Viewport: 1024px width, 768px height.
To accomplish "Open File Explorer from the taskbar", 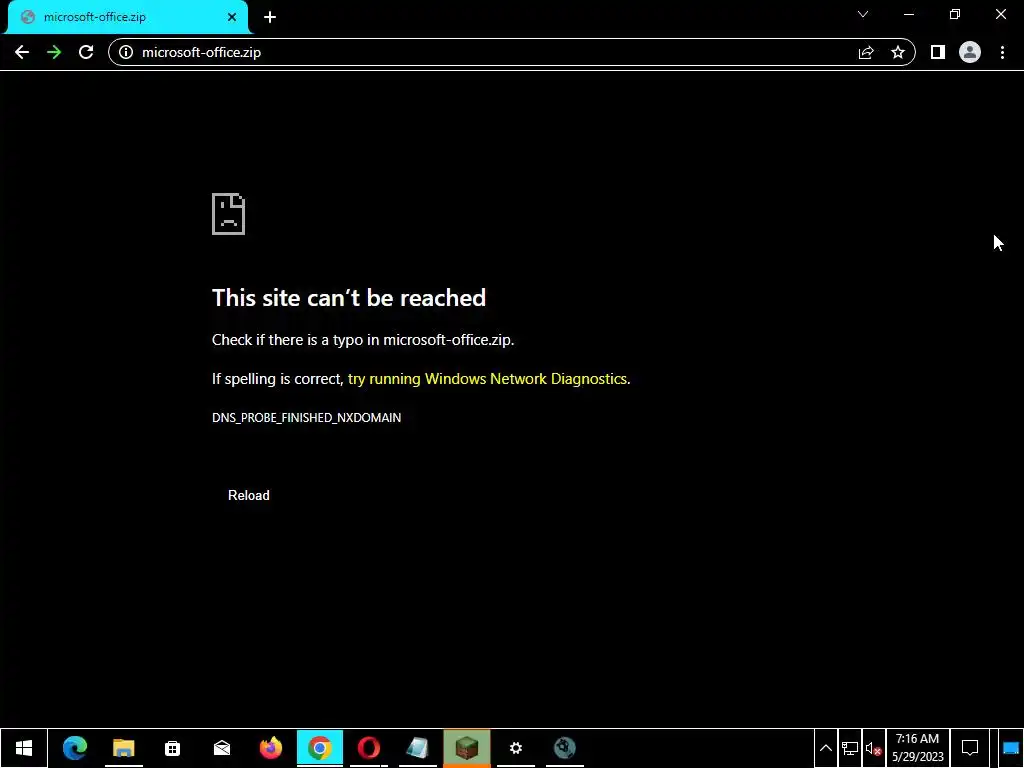I will [123, 748].
